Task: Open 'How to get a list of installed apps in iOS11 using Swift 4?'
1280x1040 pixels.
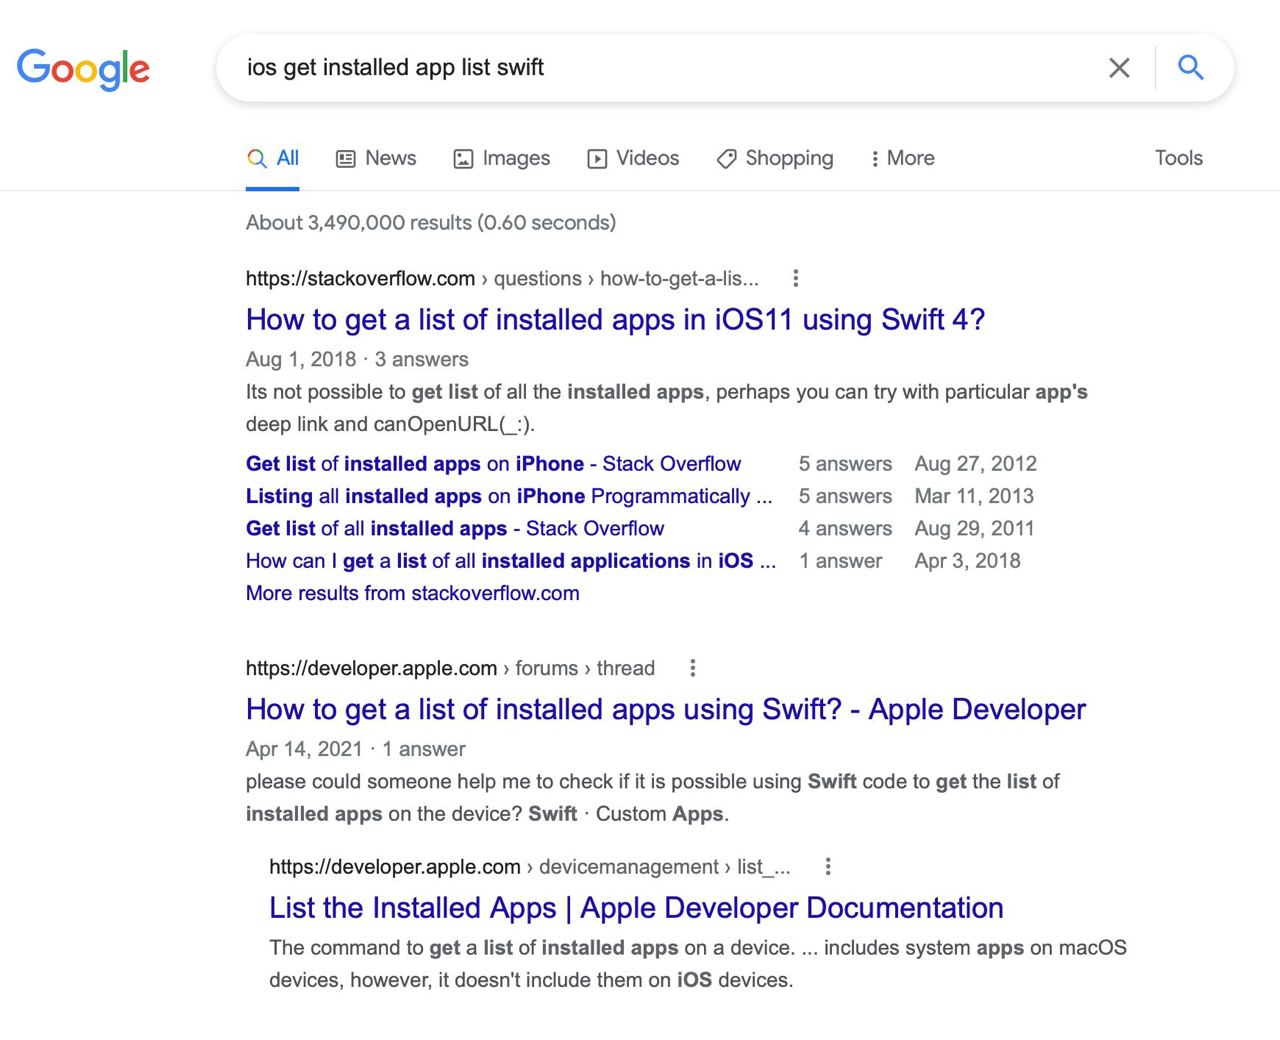Action: click(615, 320)
